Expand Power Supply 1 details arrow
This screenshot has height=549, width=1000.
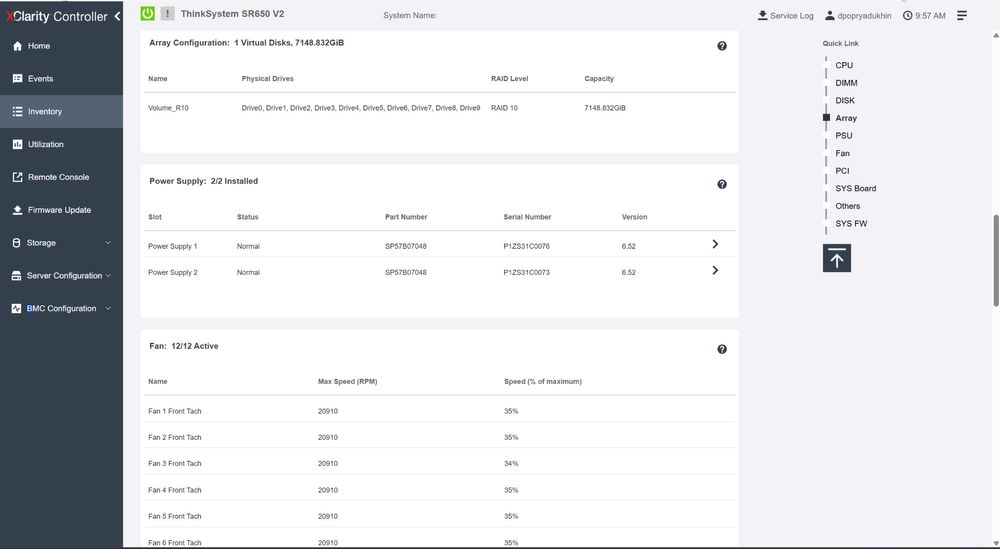pyautogui.click(x=715, y=244)
